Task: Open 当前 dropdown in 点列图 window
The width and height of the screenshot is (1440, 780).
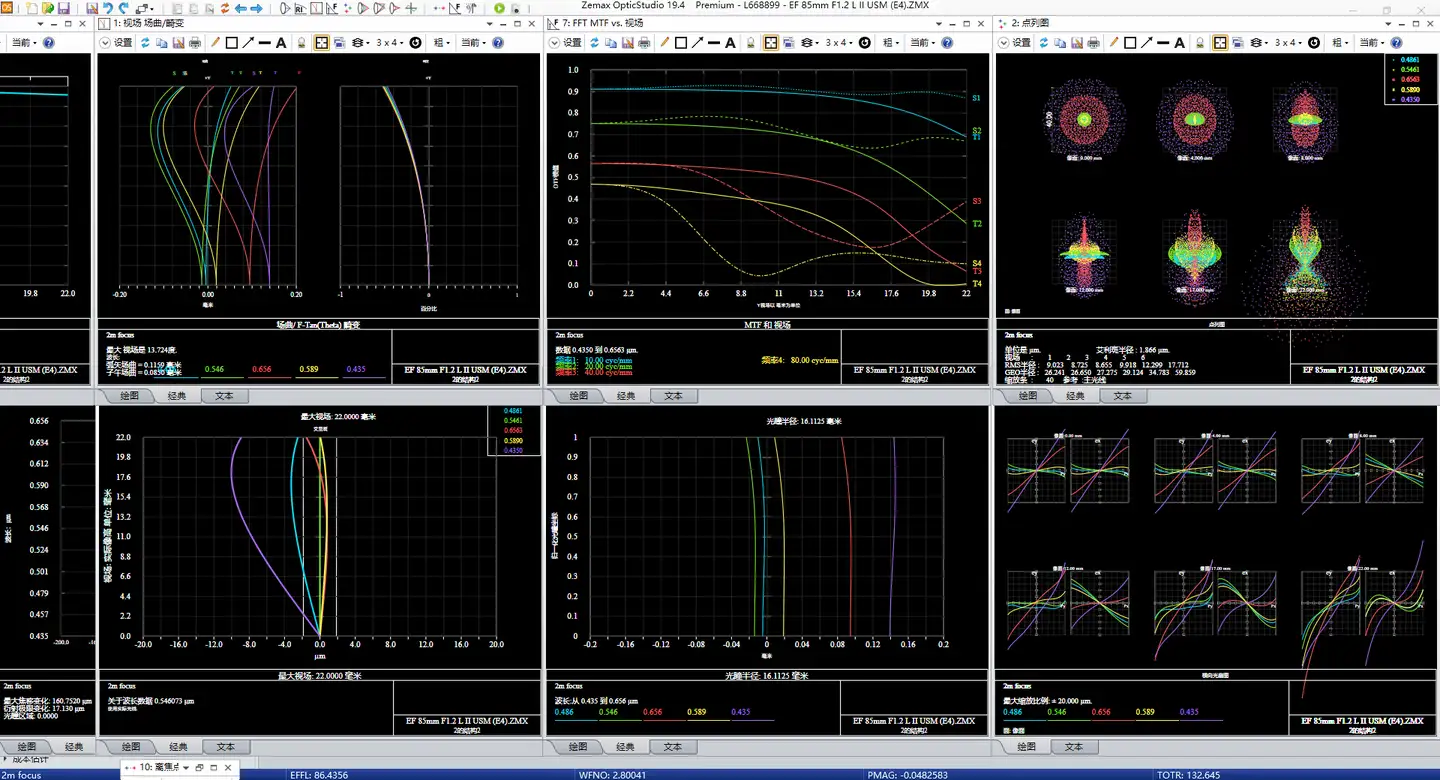Action: click(1370, 43)
